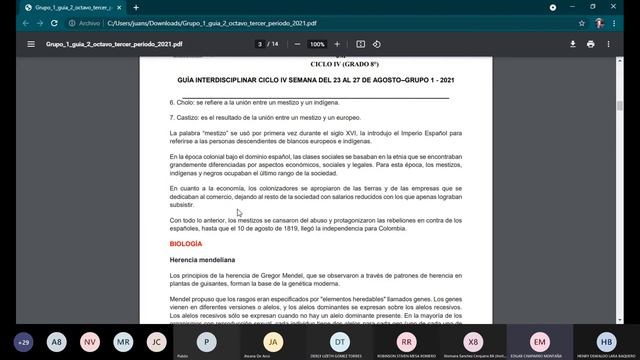
Task: Select participant tile HB
Action: tap(607, 342)
